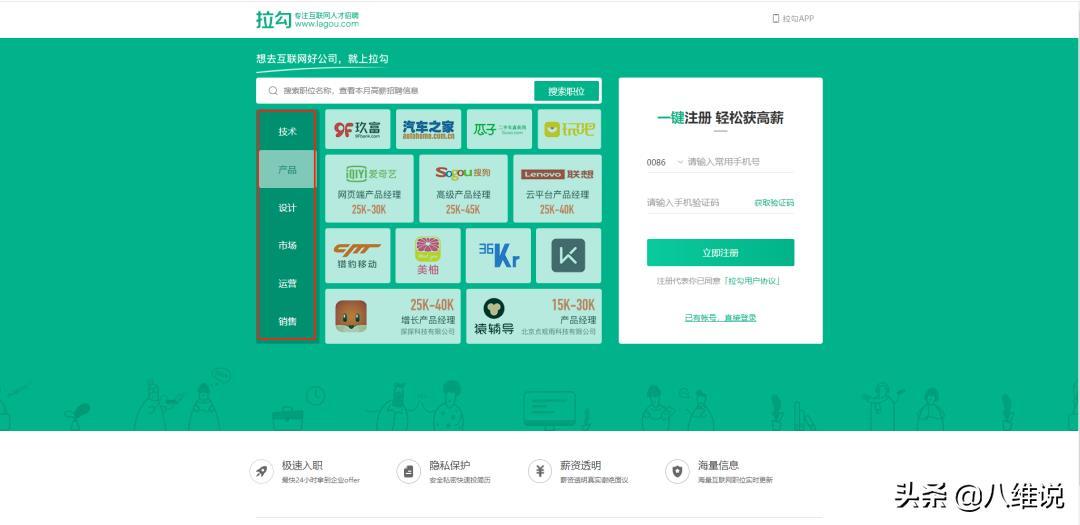Choose the 运营 category tab
The image size is (1080, 525).
pos(287,284)
